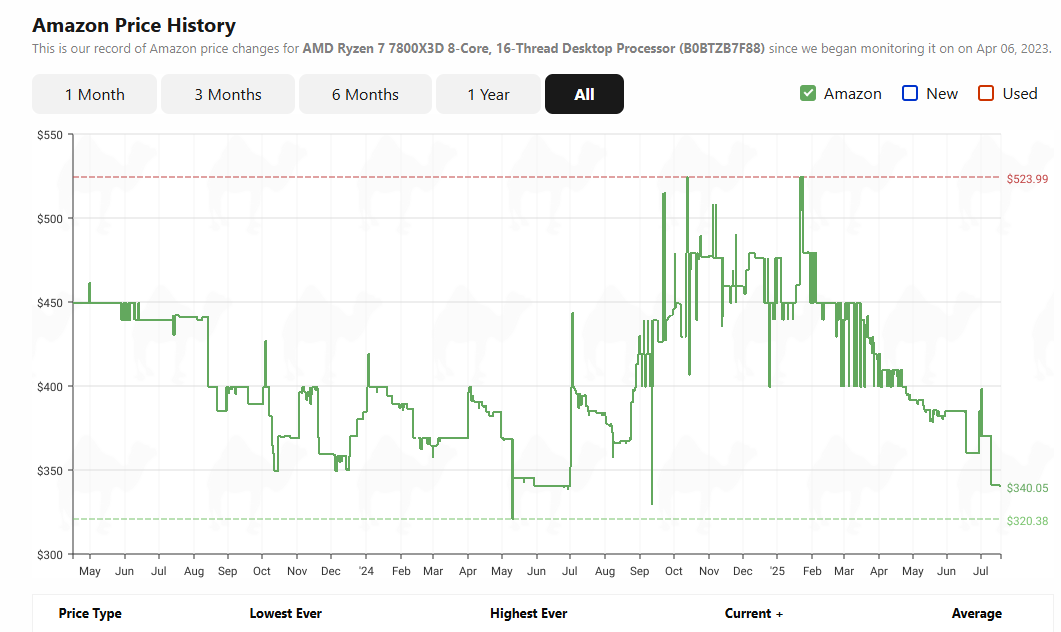Choose the 1 Year time range
The height and width of the screenshot is (632, 1061).
[x=489, y=94]
